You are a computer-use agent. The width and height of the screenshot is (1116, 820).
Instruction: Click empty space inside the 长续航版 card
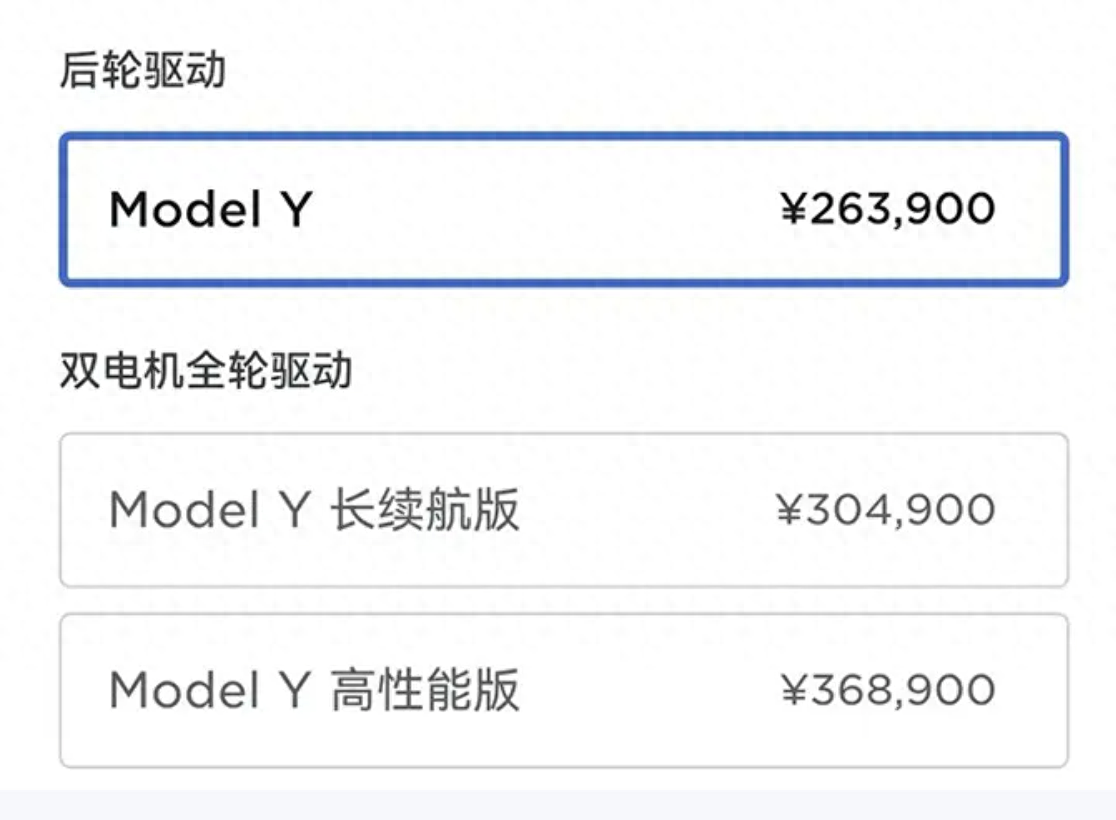[x=648, y=510]
